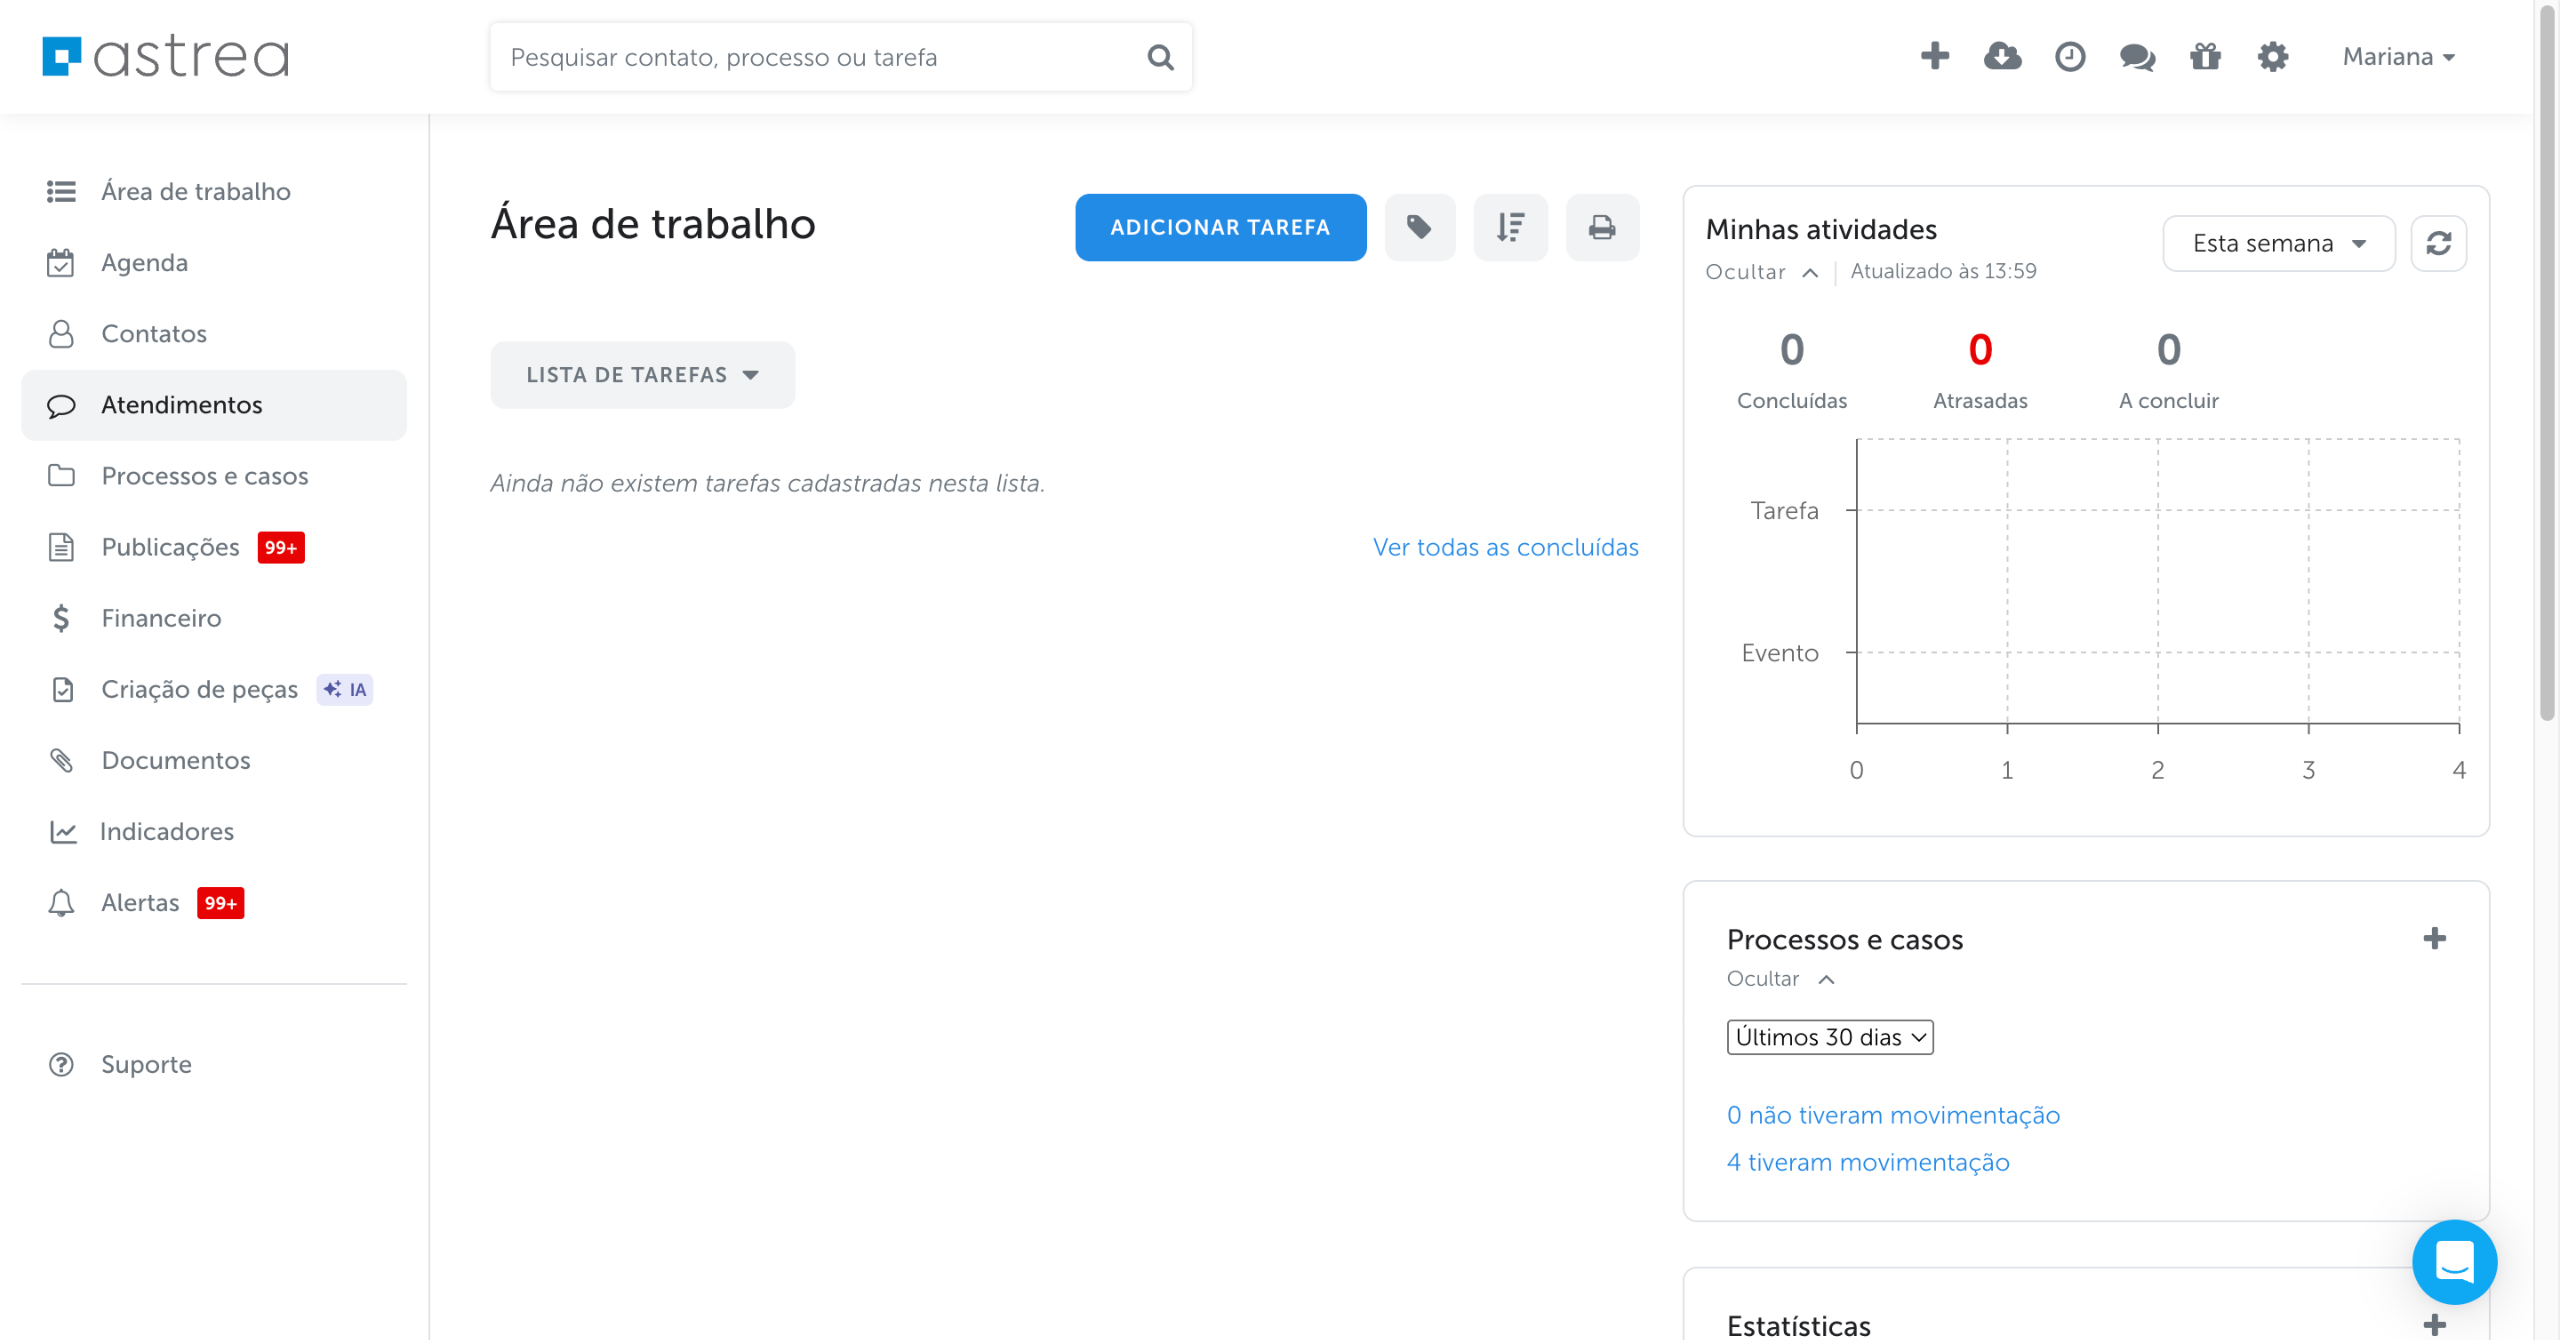Open the cloud download icon in header
Viewport: 2560px width, 1340px height.
[2002, 56]
